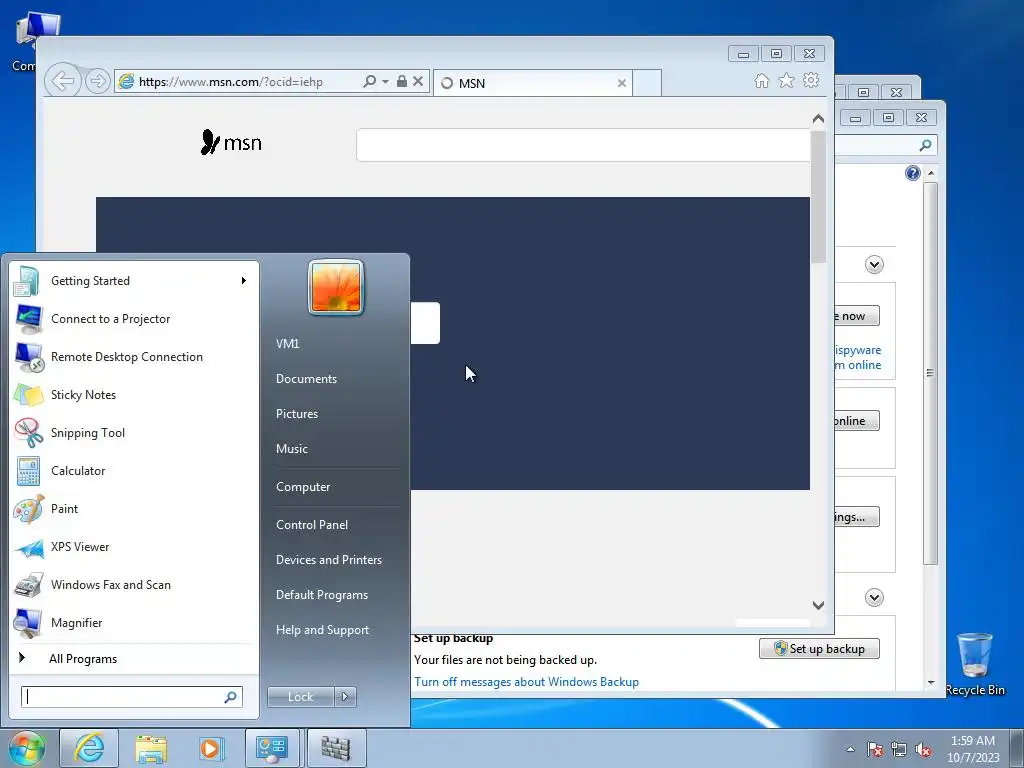Go to IE Home page icon

pos(761,80)
